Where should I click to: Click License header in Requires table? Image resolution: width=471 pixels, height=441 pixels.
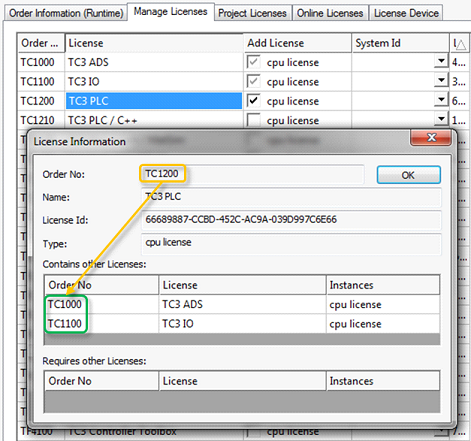click(x=243, y=381)
